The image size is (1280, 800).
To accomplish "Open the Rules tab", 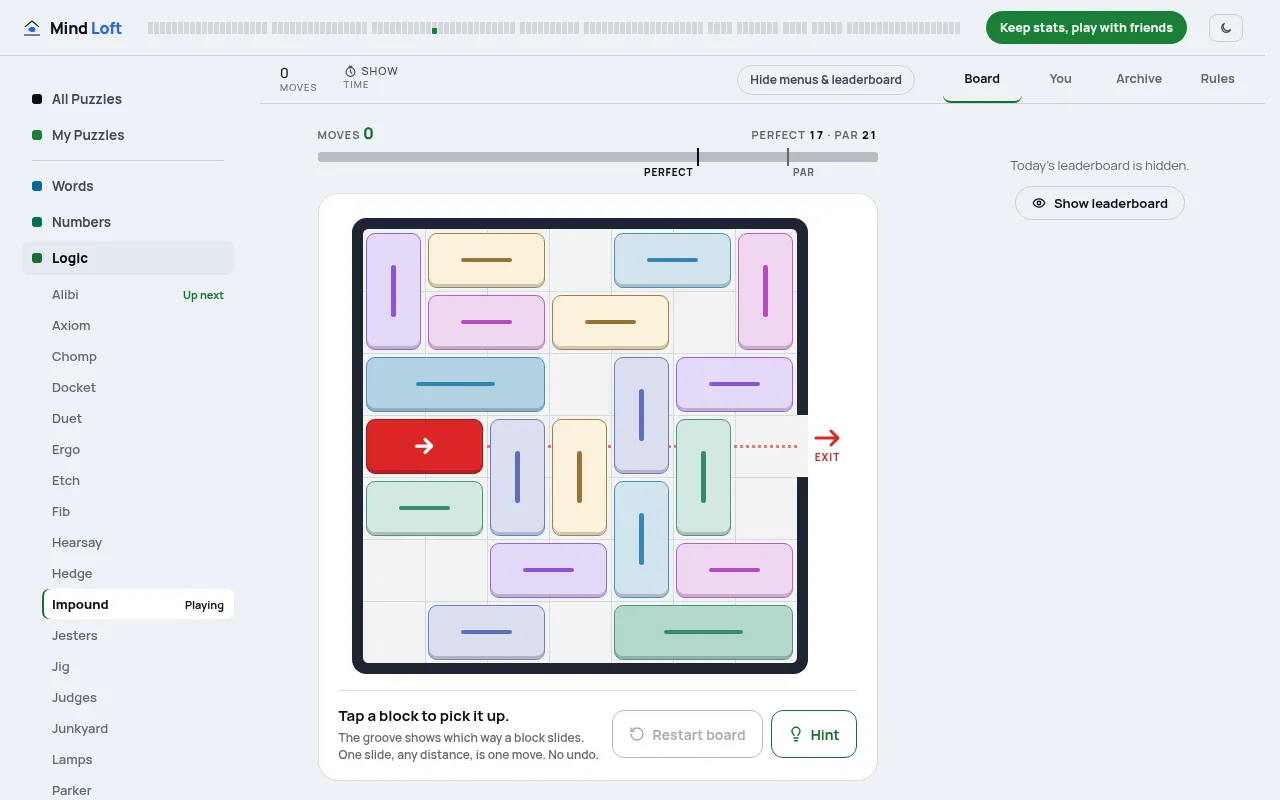I will pos(1218,79).
